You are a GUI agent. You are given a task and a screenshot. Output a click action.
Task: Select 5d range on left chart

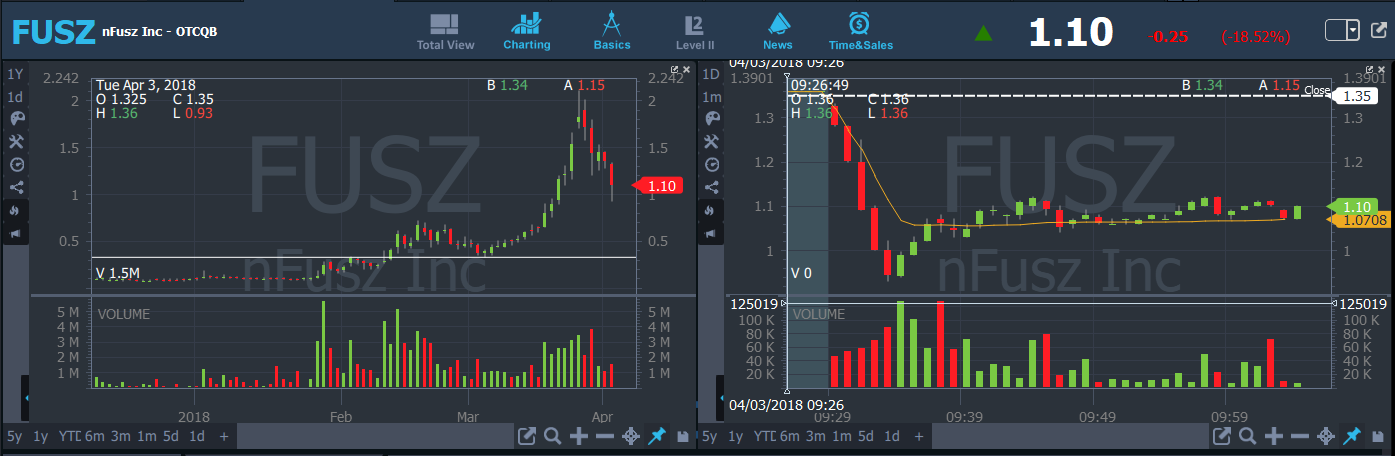pyautogui.click(x=171, y=436)
